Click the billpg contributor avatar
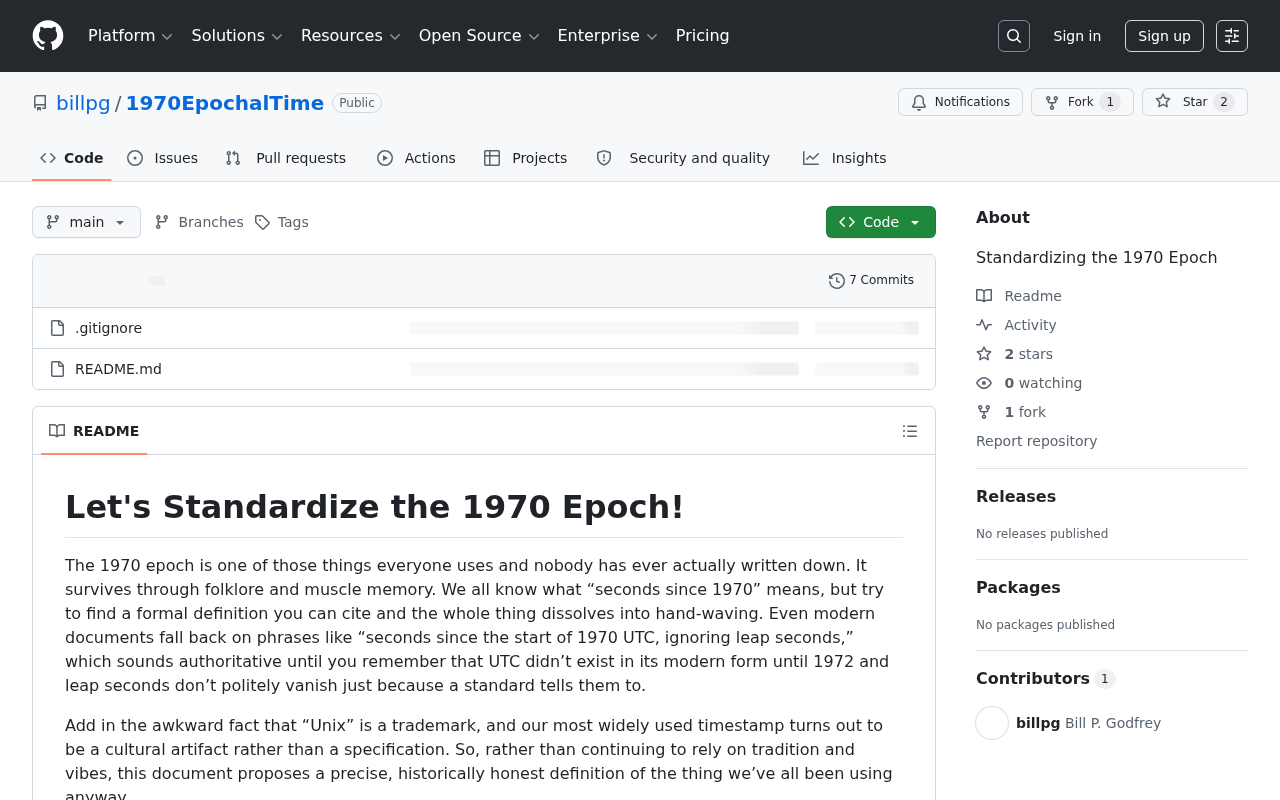This screenshot has width=1280, height=800. tap(992, 723)
